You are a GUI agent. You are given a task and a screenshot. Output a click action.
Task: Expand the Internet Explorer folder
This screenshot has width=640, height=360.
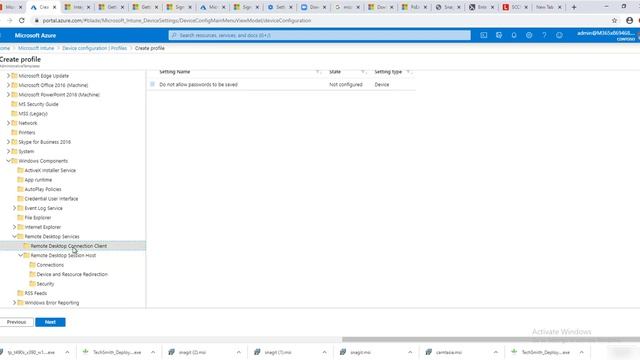click(14, 227)
